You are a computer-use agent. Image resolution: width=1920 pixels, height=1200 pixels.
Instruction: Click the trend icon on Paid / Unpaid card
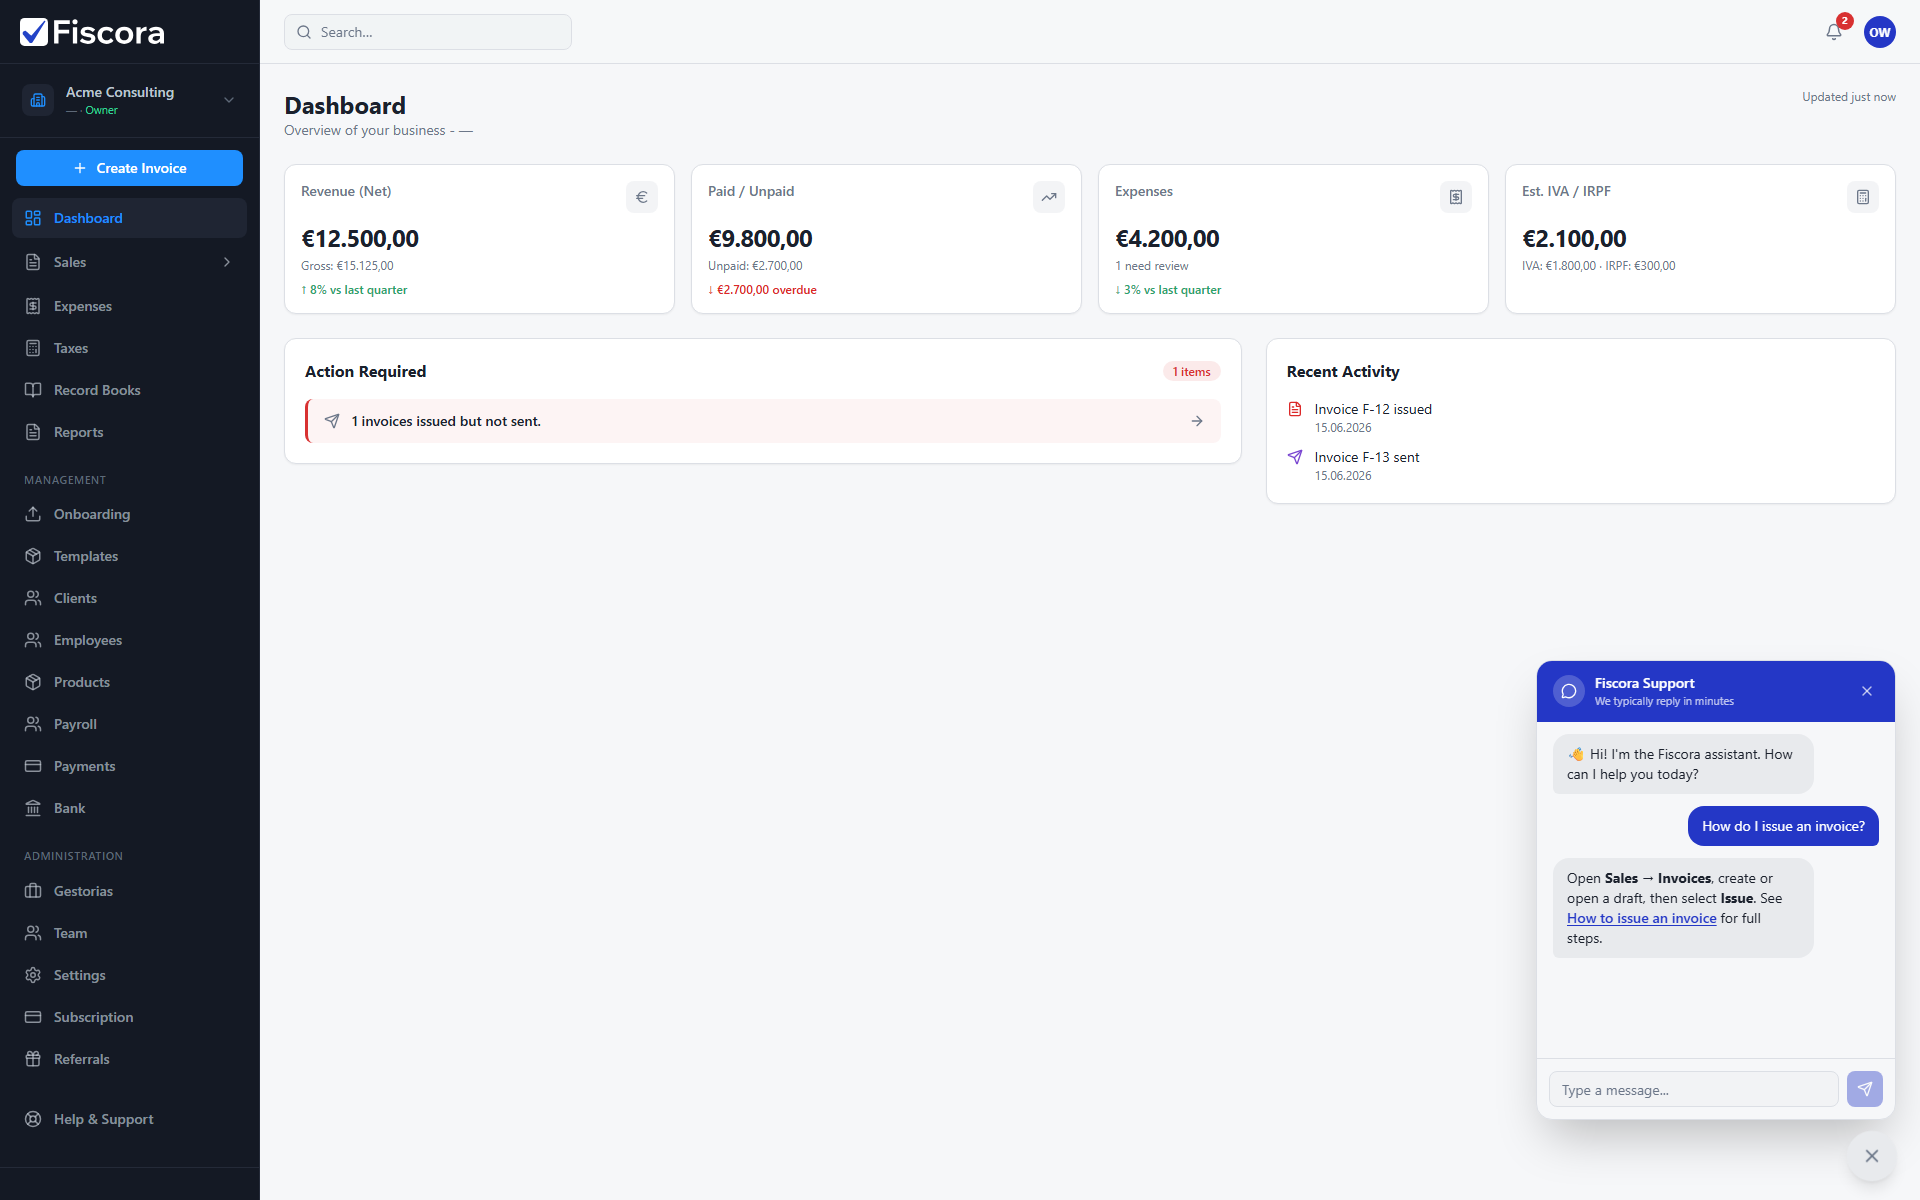point(1049,197)
